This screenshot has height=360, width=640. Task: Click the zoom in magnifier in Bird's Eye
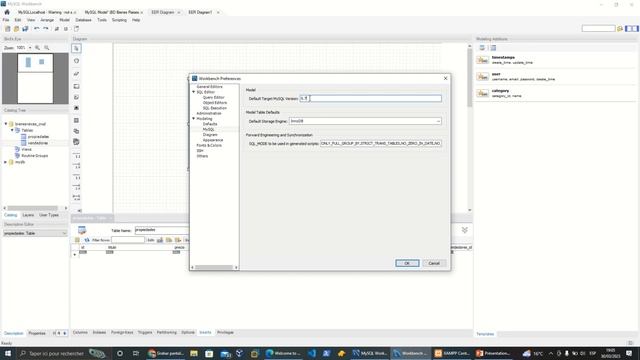(x=38, y=48)
